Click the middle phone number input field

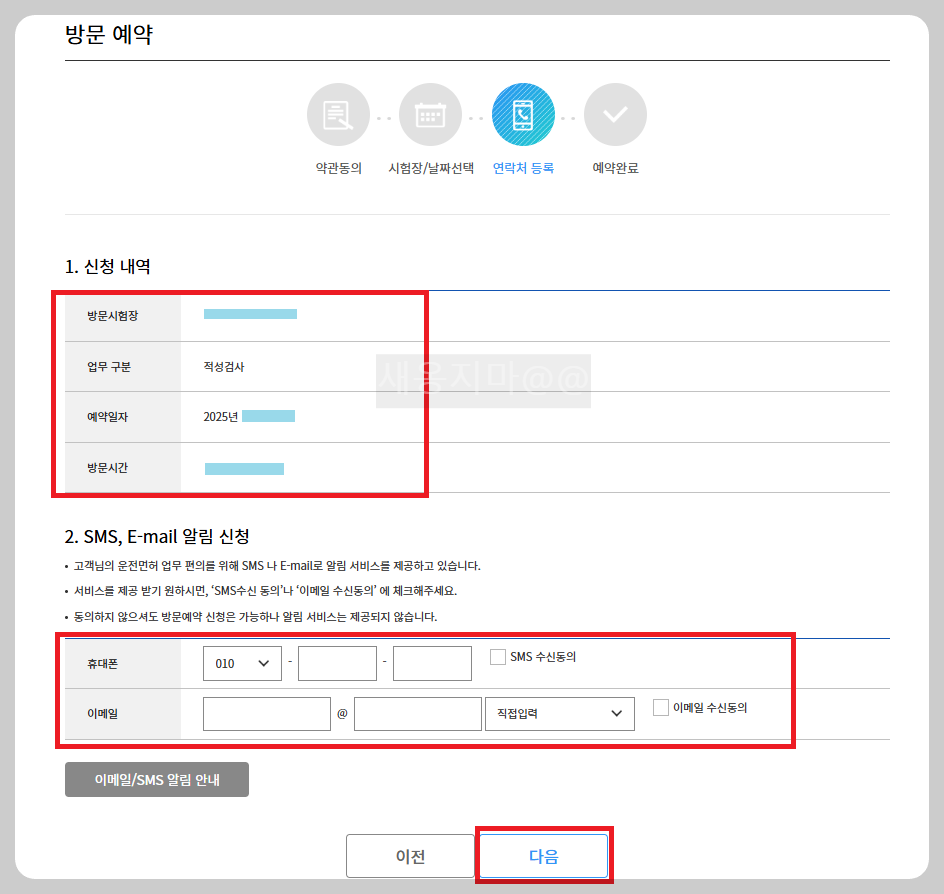tap(337, 662)
